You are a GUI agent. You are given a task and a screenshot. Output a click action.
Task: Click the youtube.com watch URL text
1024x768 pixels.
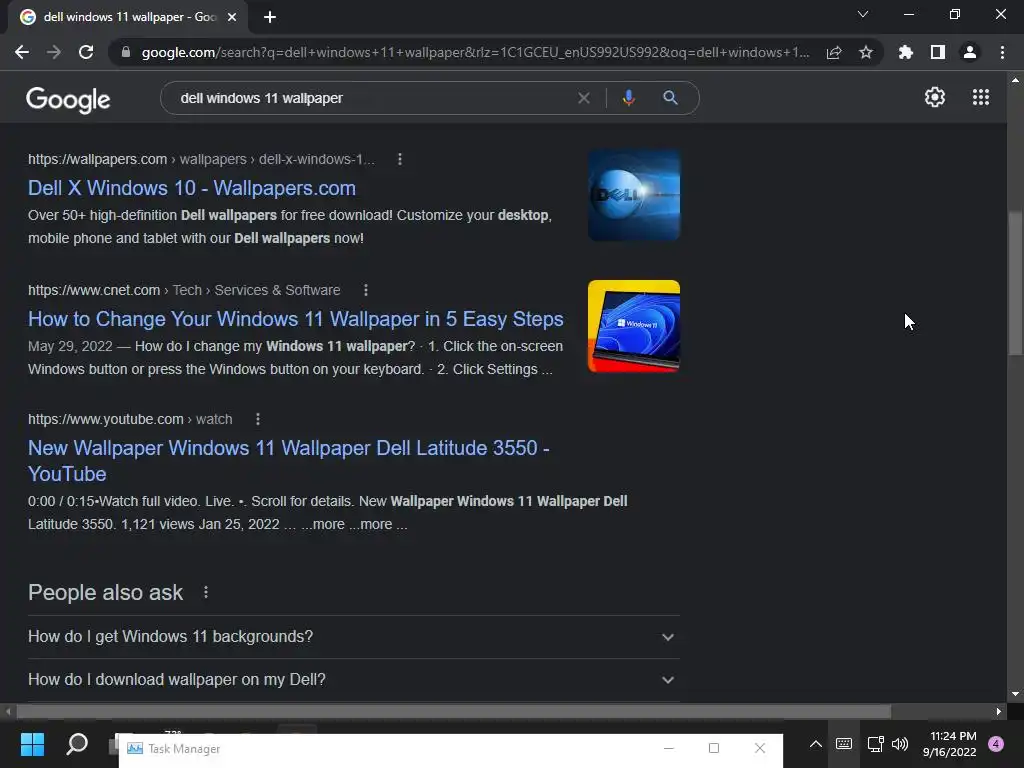(130, 419)
